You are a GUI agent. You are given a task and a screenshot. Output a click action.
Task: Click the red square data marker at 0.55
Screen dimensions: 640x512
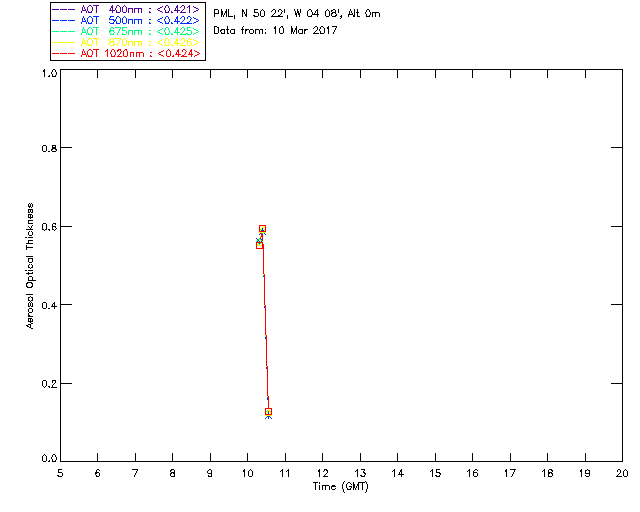tap(259, 245)
